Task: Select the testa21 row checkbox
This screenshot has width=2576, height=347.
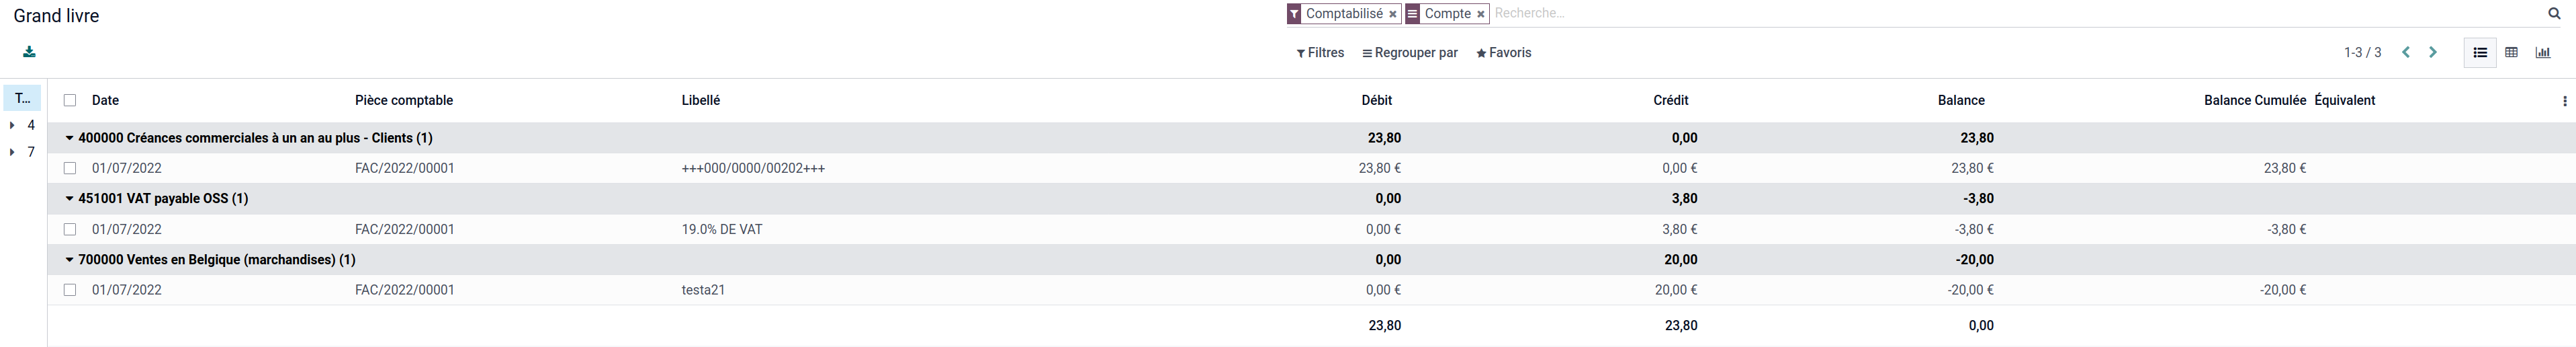Action: coord(70,290)
